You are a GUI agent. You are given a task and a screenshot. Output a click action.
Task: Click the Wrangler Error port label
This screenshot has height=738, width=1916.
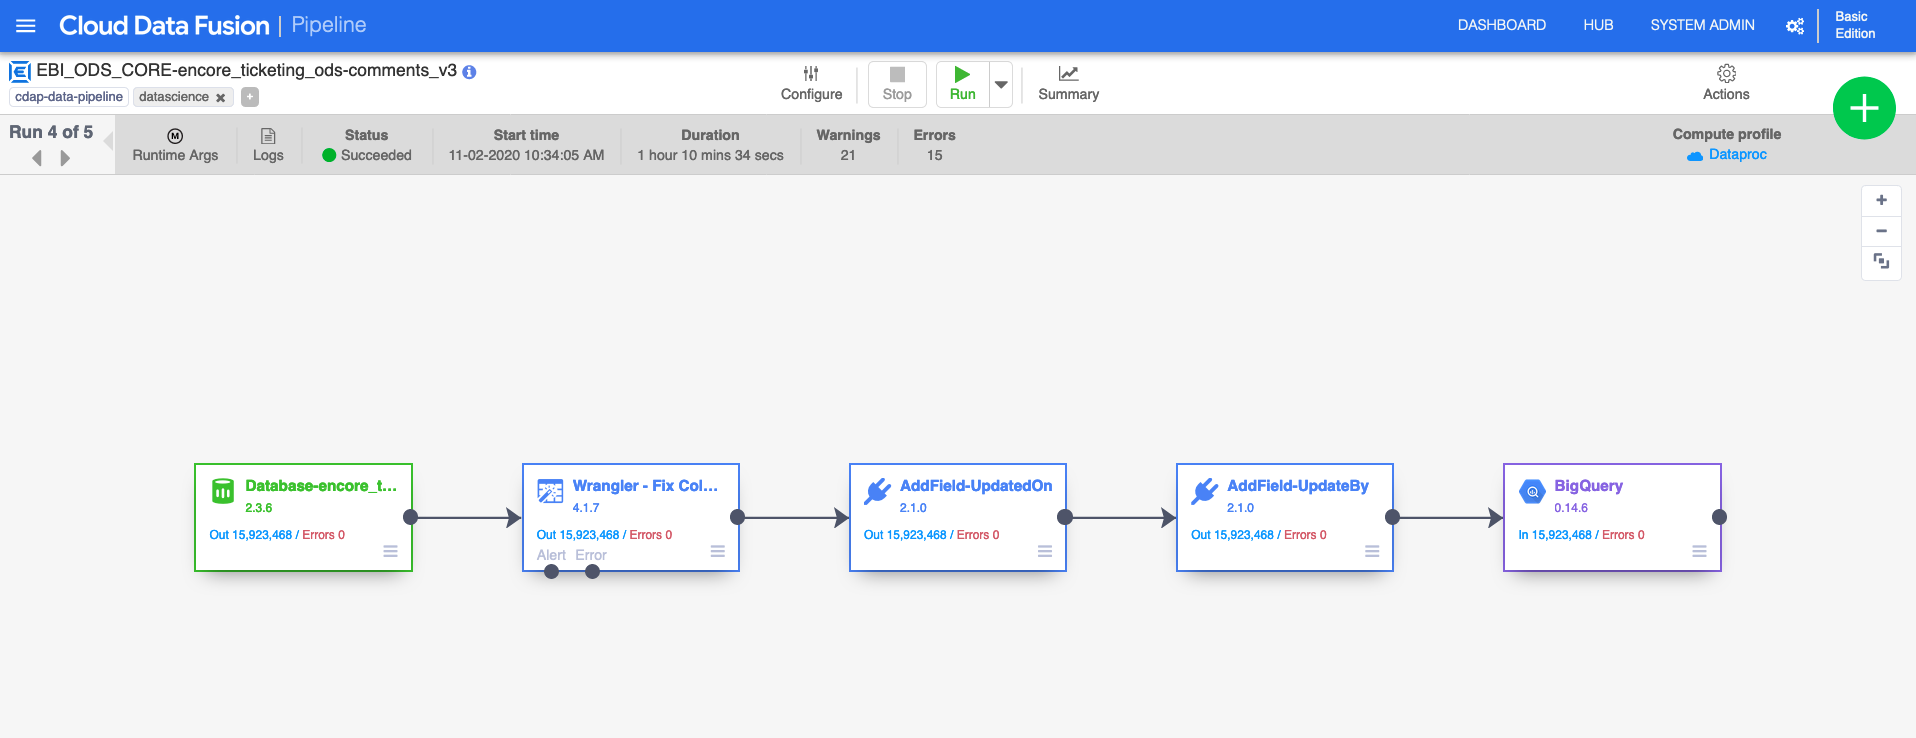coord(591,555)
